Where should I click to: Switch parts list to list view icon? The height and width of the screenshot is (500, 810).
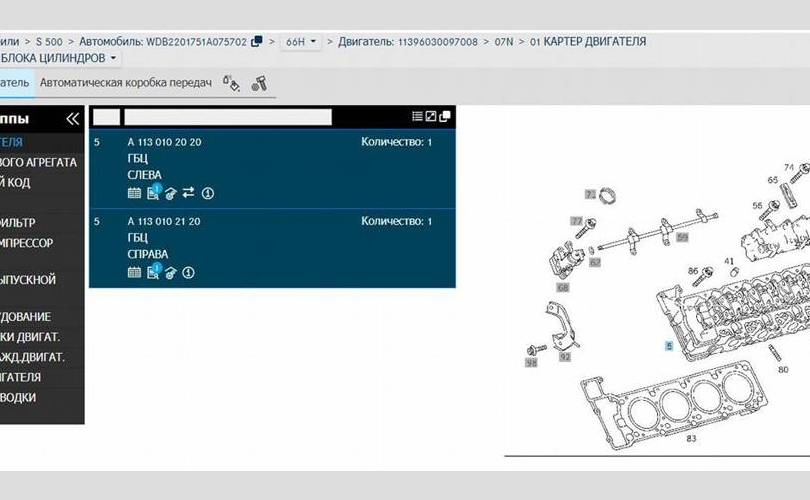[x=418, y=117]
